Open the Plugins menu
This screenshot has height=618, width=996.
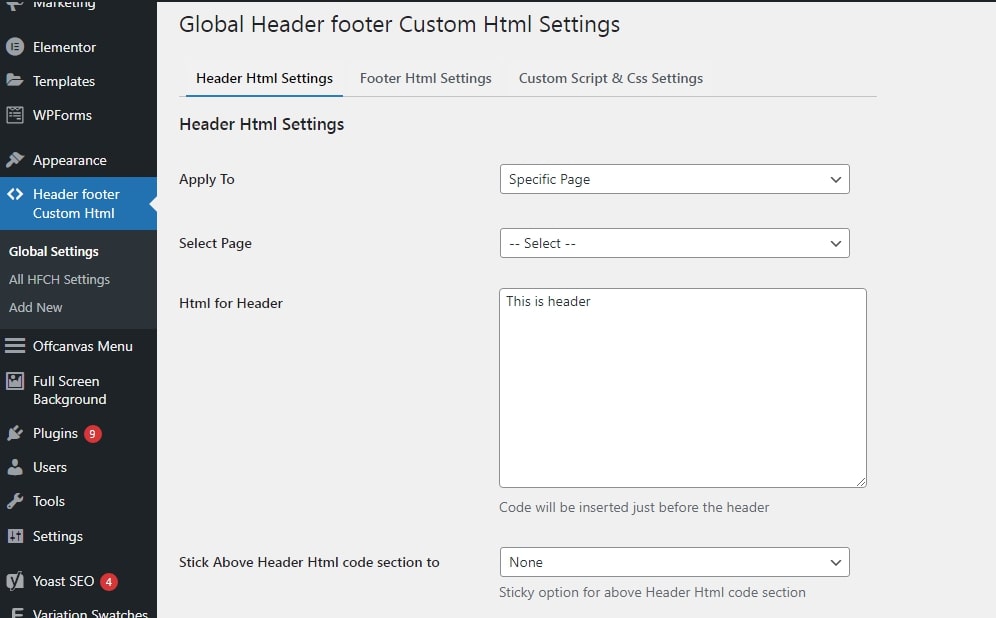(53, 433)
